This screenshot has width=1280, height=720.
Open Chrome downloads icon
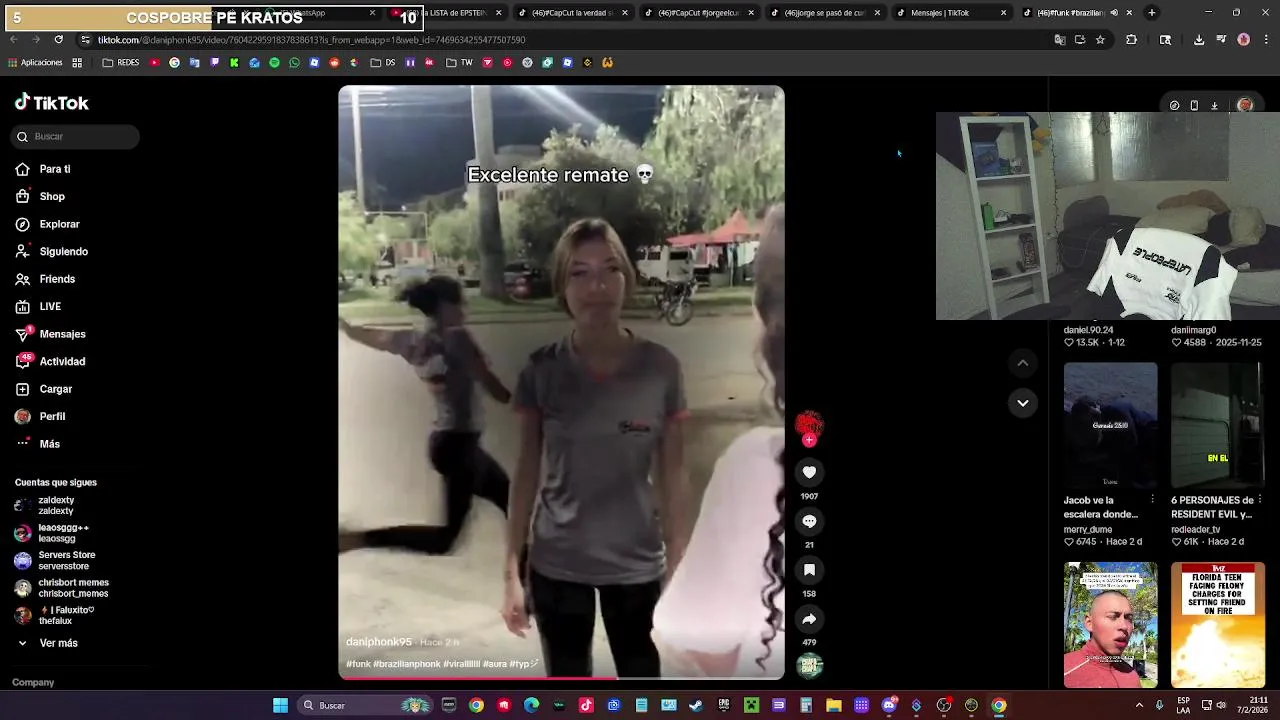pos(1199,40)
